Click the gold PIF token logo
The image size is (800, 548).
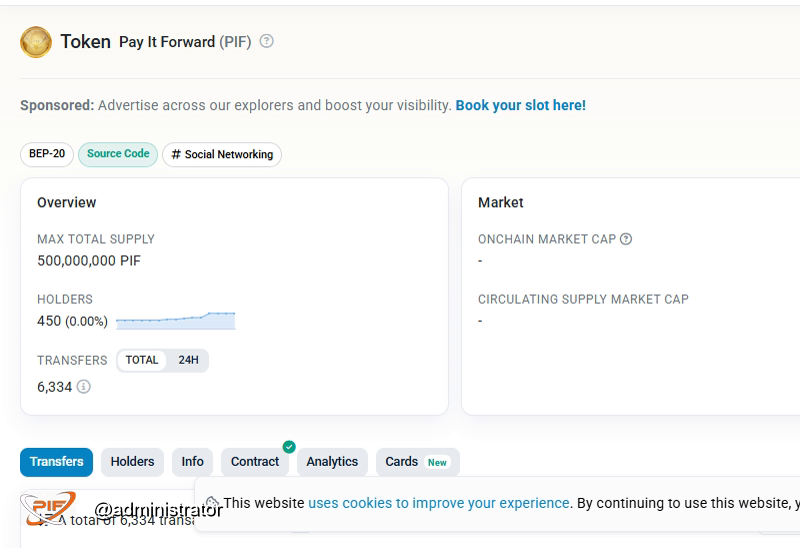point(36,42)
